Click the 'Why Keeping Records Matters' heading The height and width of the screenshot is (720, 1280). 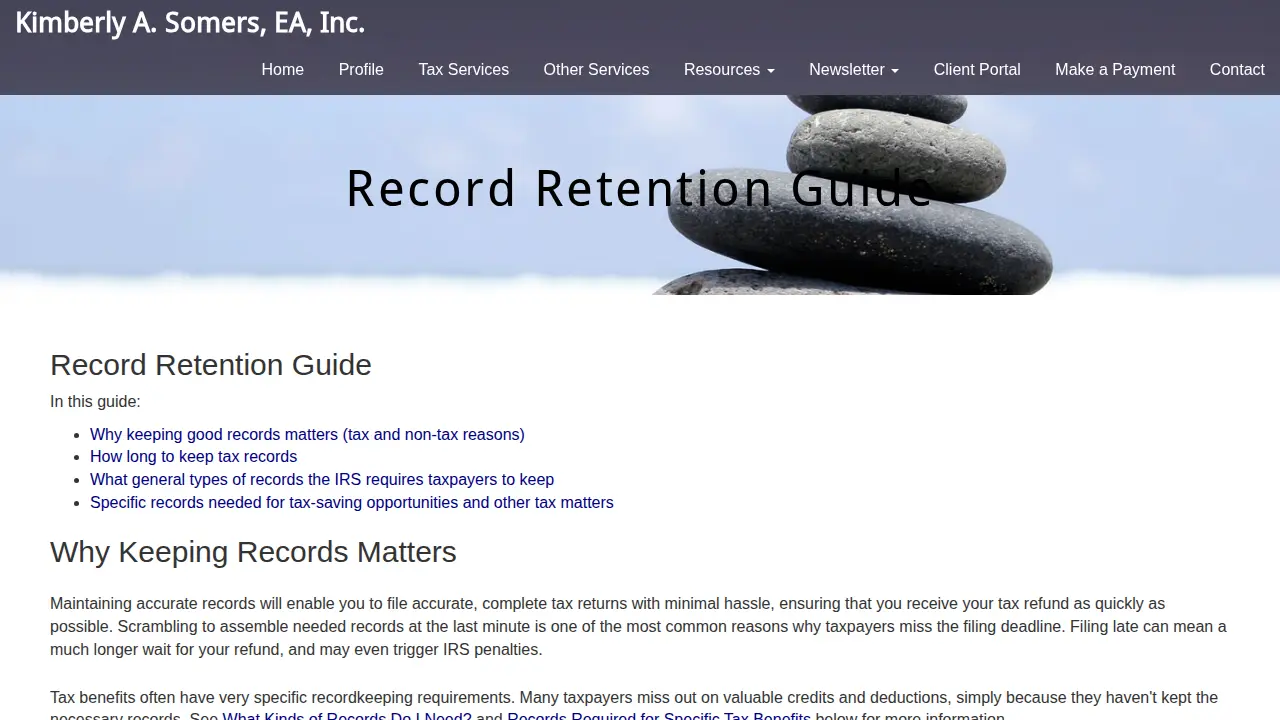253,552
